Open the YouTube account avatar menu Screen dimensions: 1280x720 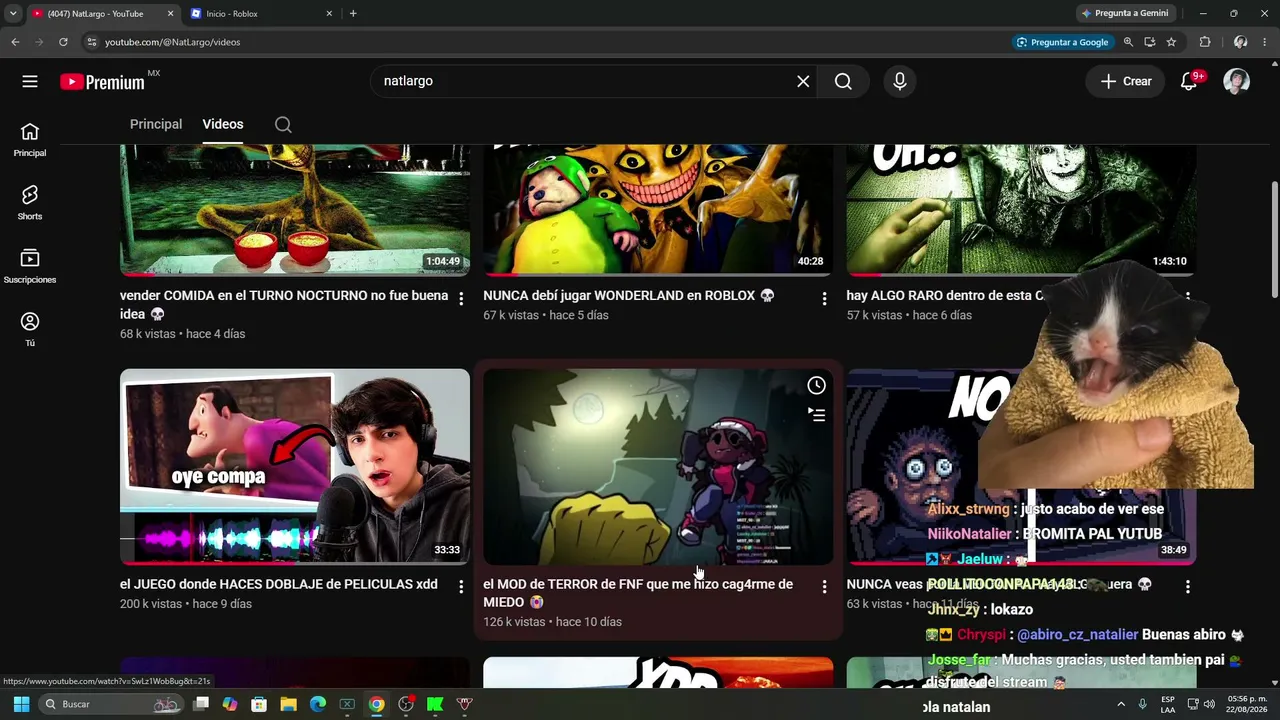point(1237,81)
